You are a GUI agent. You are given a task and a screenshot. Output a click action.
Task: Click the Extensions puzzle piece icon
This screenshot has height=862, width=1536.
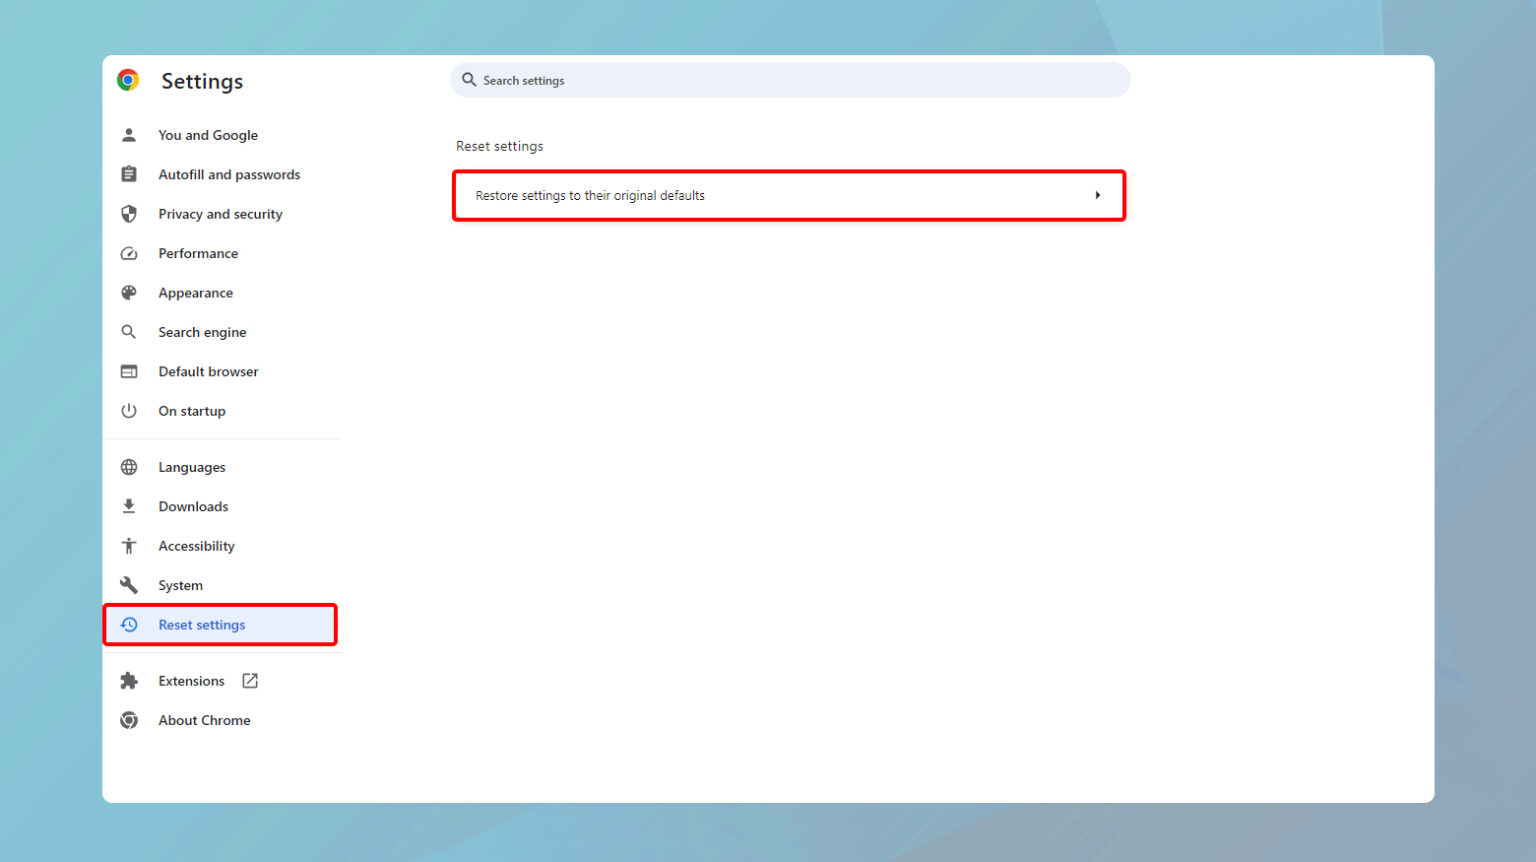click(x=129, y=680)
